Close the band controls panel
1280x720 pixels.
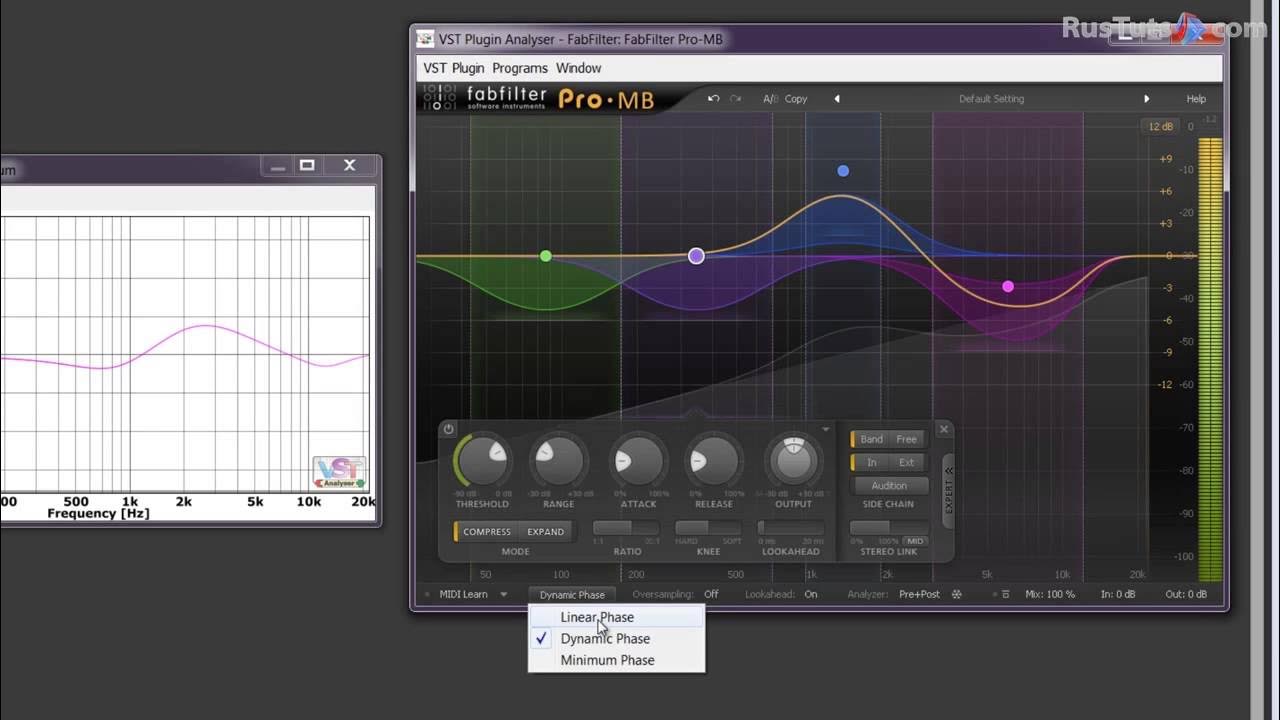943,429
